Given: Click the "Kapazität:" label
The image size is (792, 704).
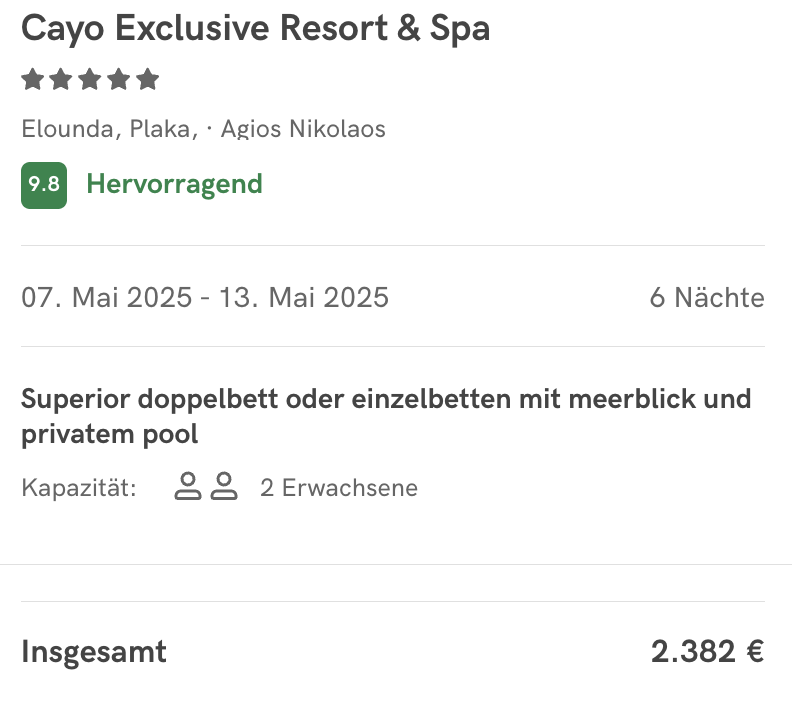Looking at the screenshot, I should (79, 488).
